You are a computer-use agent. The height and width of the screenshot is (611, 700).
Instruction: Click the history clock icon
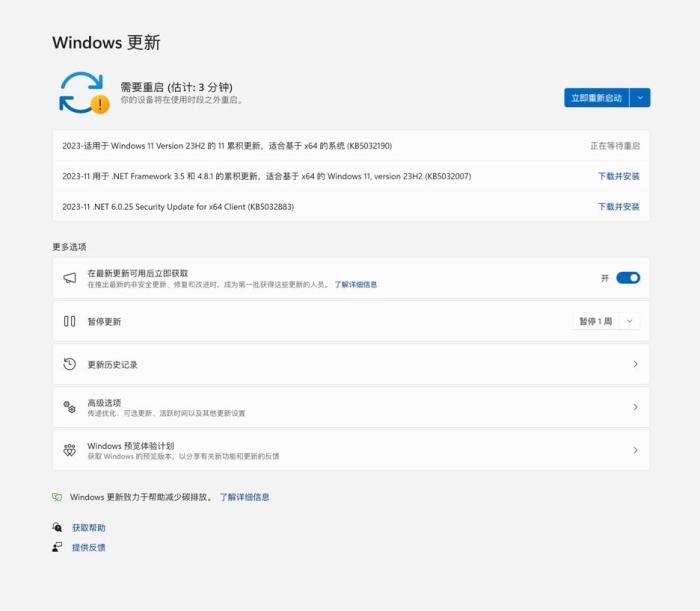[x=70, y=364]
